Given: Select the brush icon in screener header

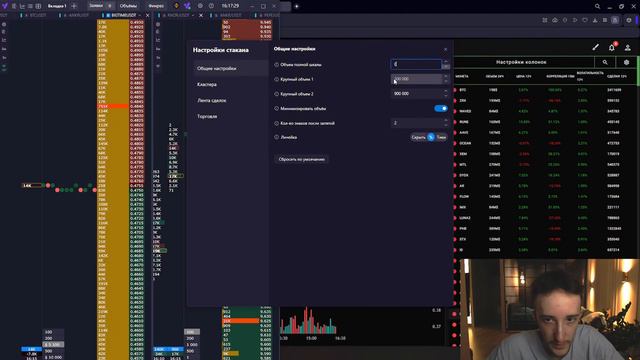Looking at the screenshot, I should (596, 48).
